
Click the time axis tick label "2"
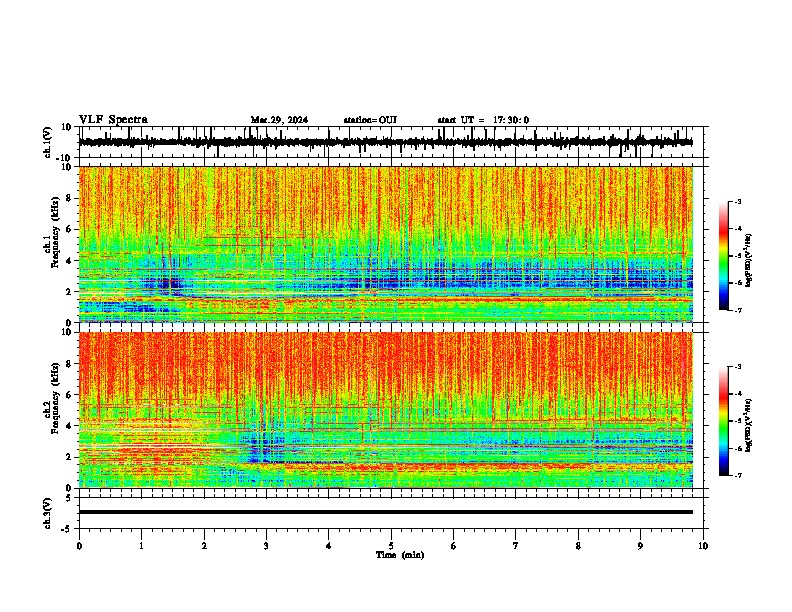pos(204,546)
